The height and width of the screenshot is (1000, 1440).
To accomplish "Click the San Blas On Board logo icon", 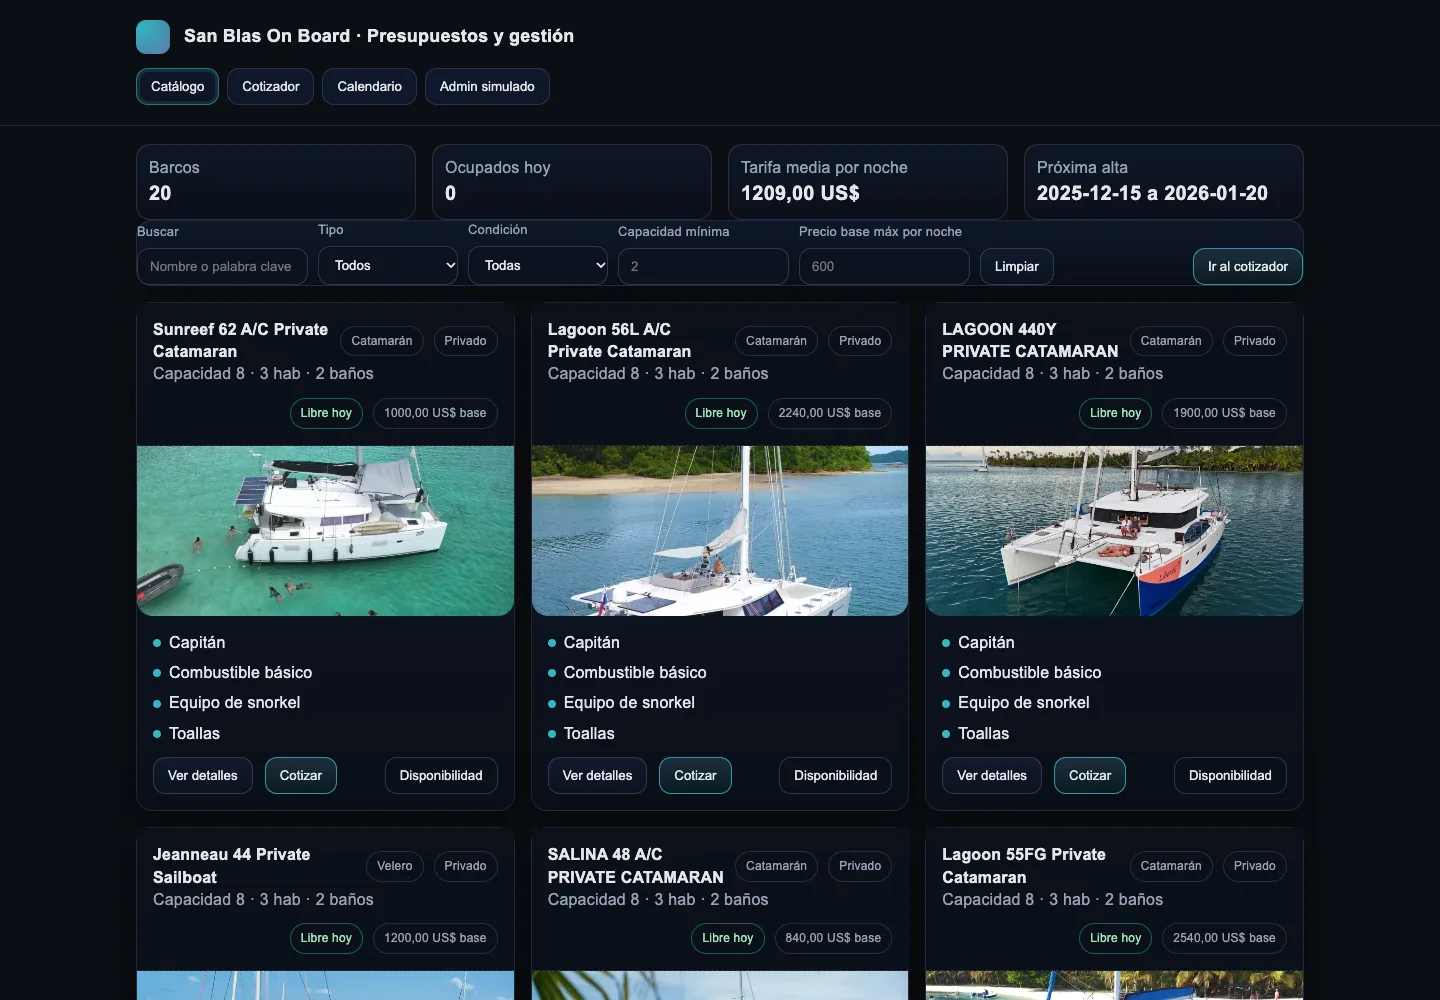I will 153,36.
